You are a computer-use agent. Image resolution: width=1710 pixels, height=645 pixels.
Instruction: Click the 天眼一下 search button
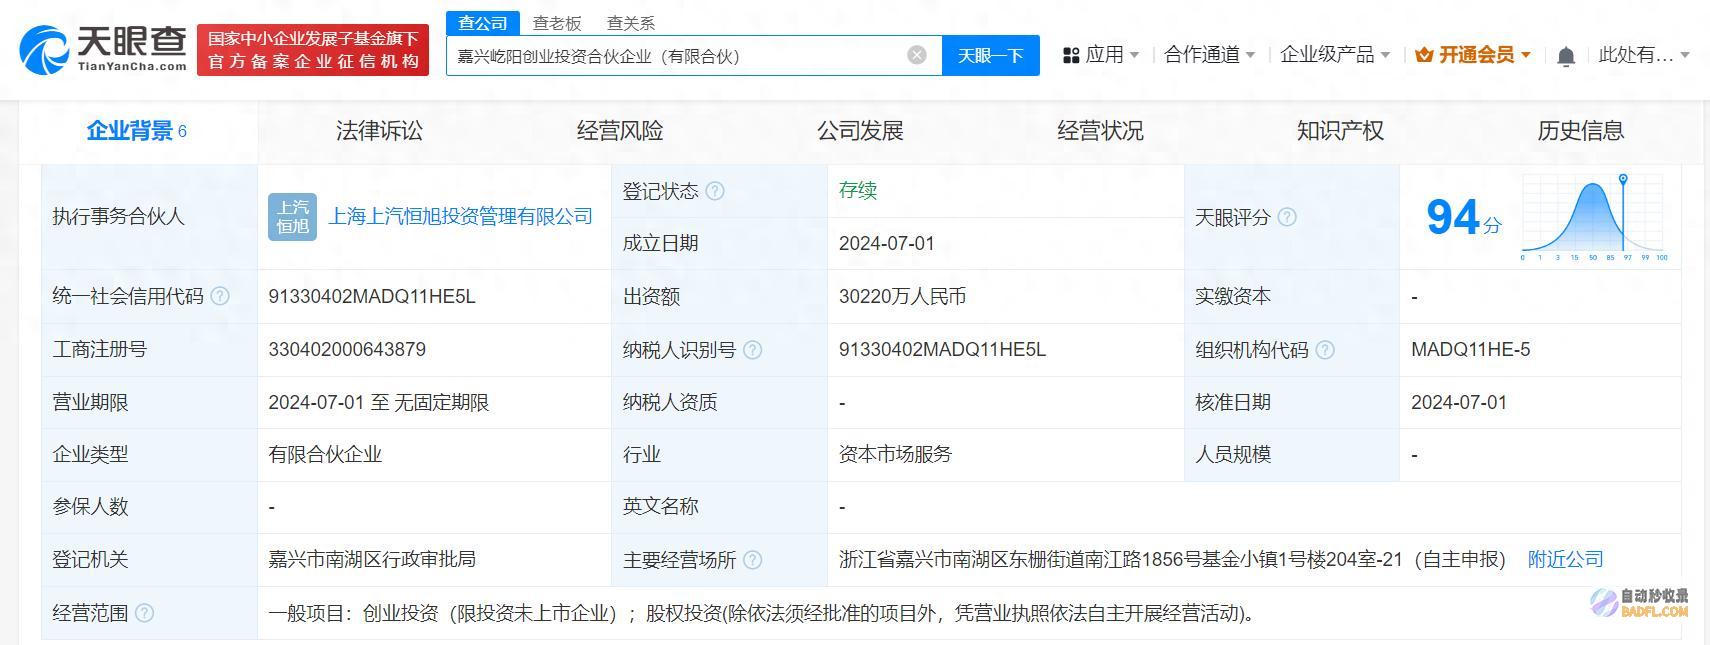coord(991,55)
